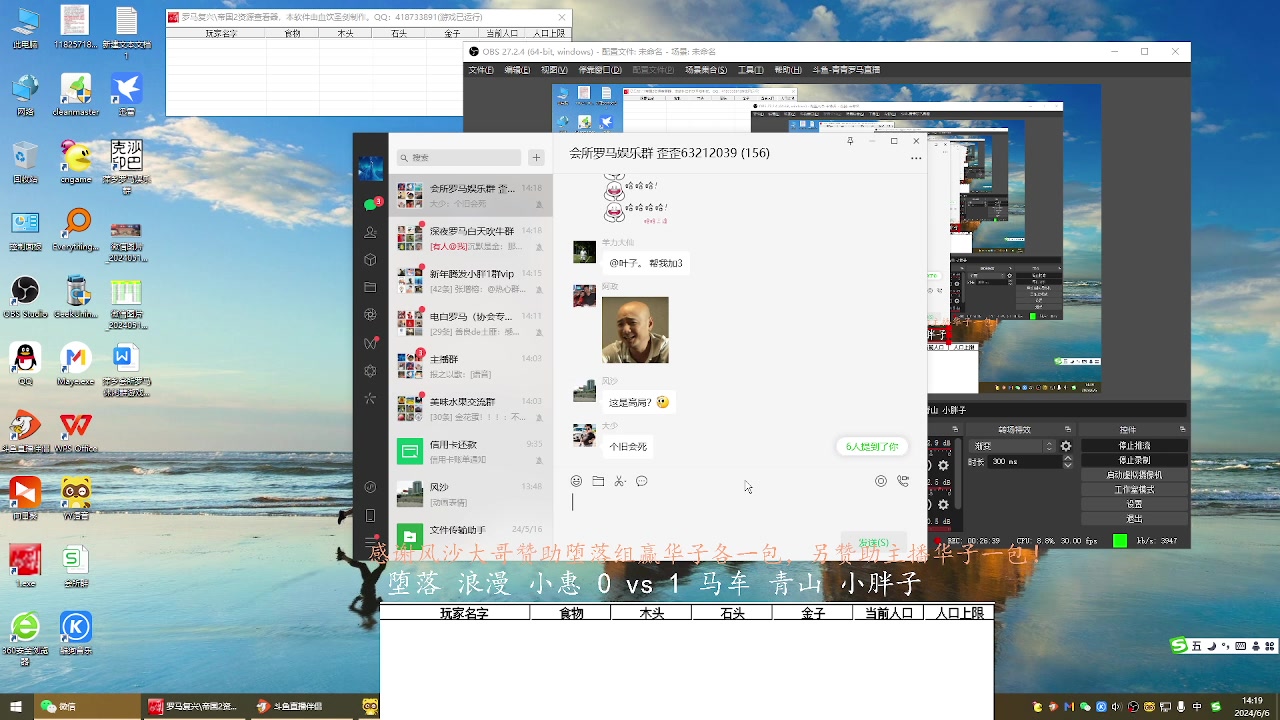This screenshot has width=1280, height=720.
Task: Click the send file folder icon in chat toolbar
Action: 598,481
